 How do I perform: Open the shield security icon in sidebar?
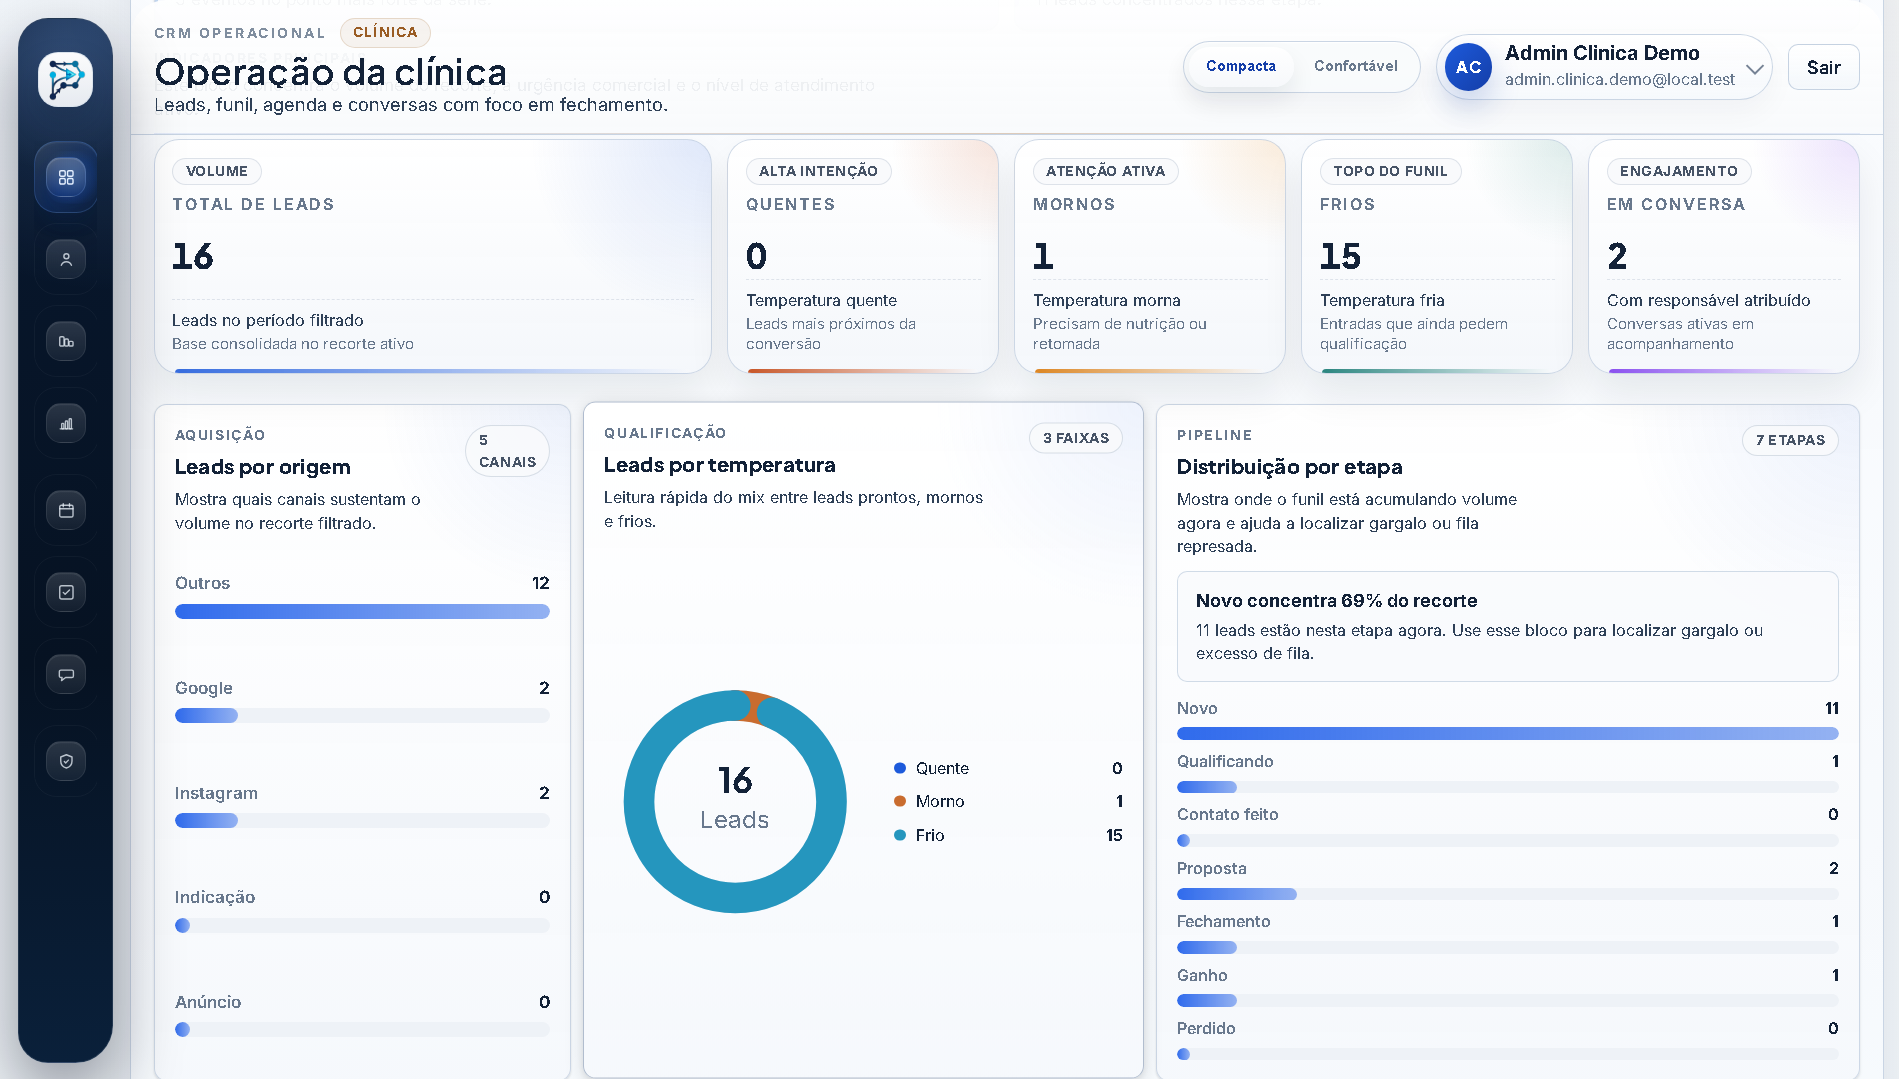click(66, 760)
